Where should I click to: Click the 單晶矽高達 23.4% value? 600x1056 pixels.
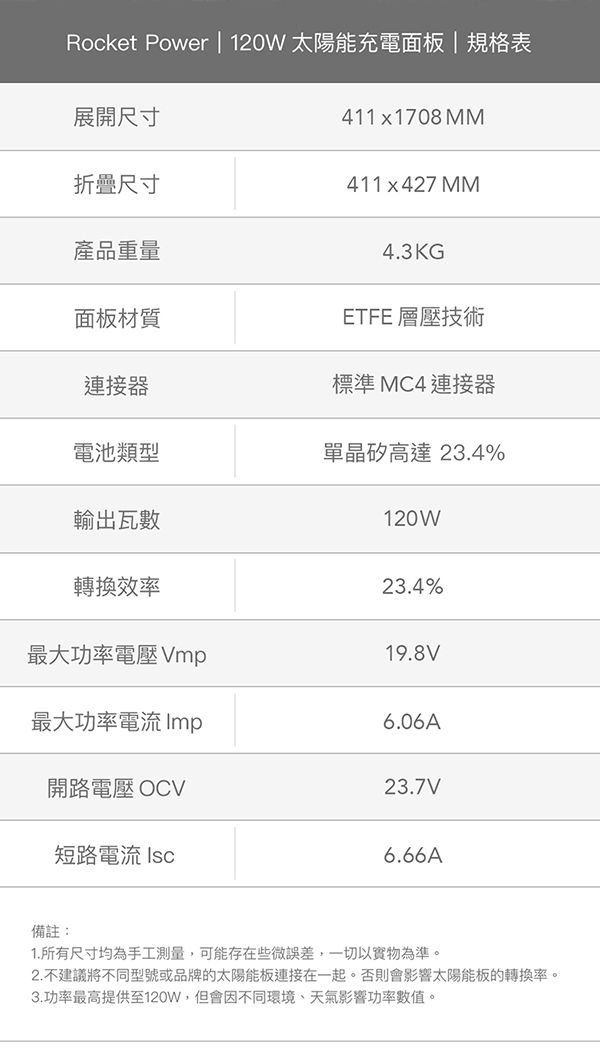point(413,452)
